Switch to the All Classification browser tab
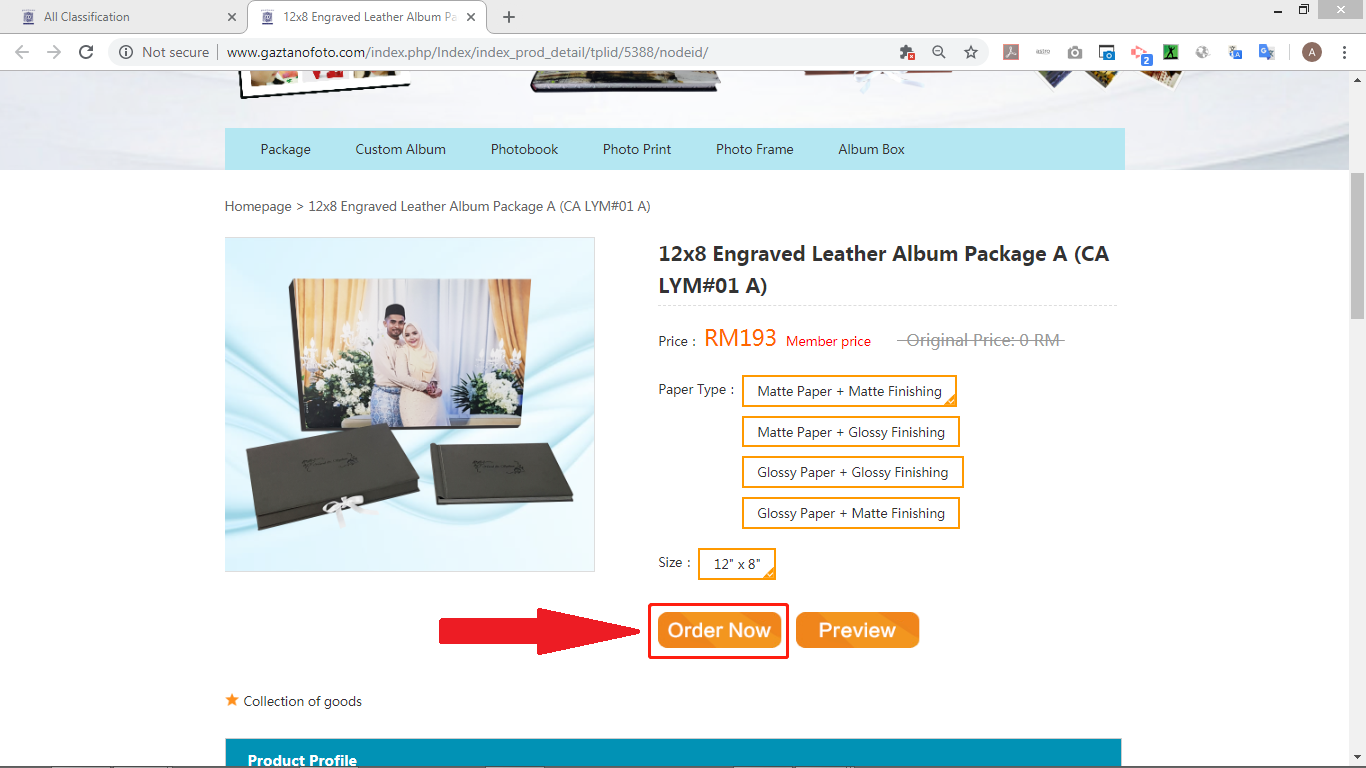This screenshot has width=1366, height=768. coord(124,17)
